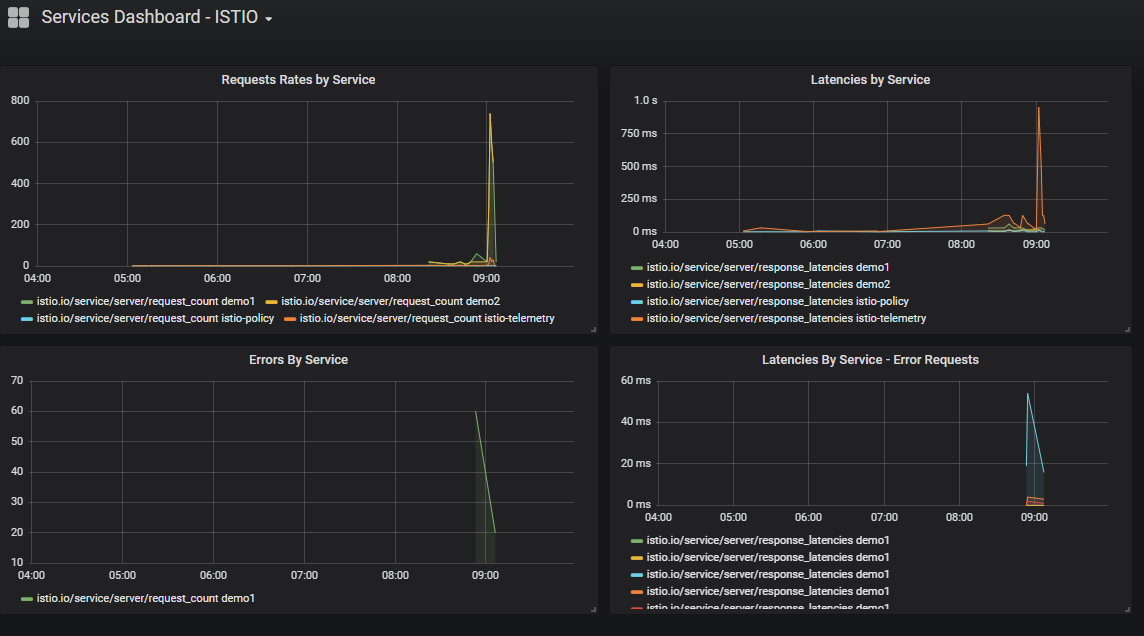Click resize handle of Requests Rates panel
1144x636 pixels.
(x=593, y=329)
